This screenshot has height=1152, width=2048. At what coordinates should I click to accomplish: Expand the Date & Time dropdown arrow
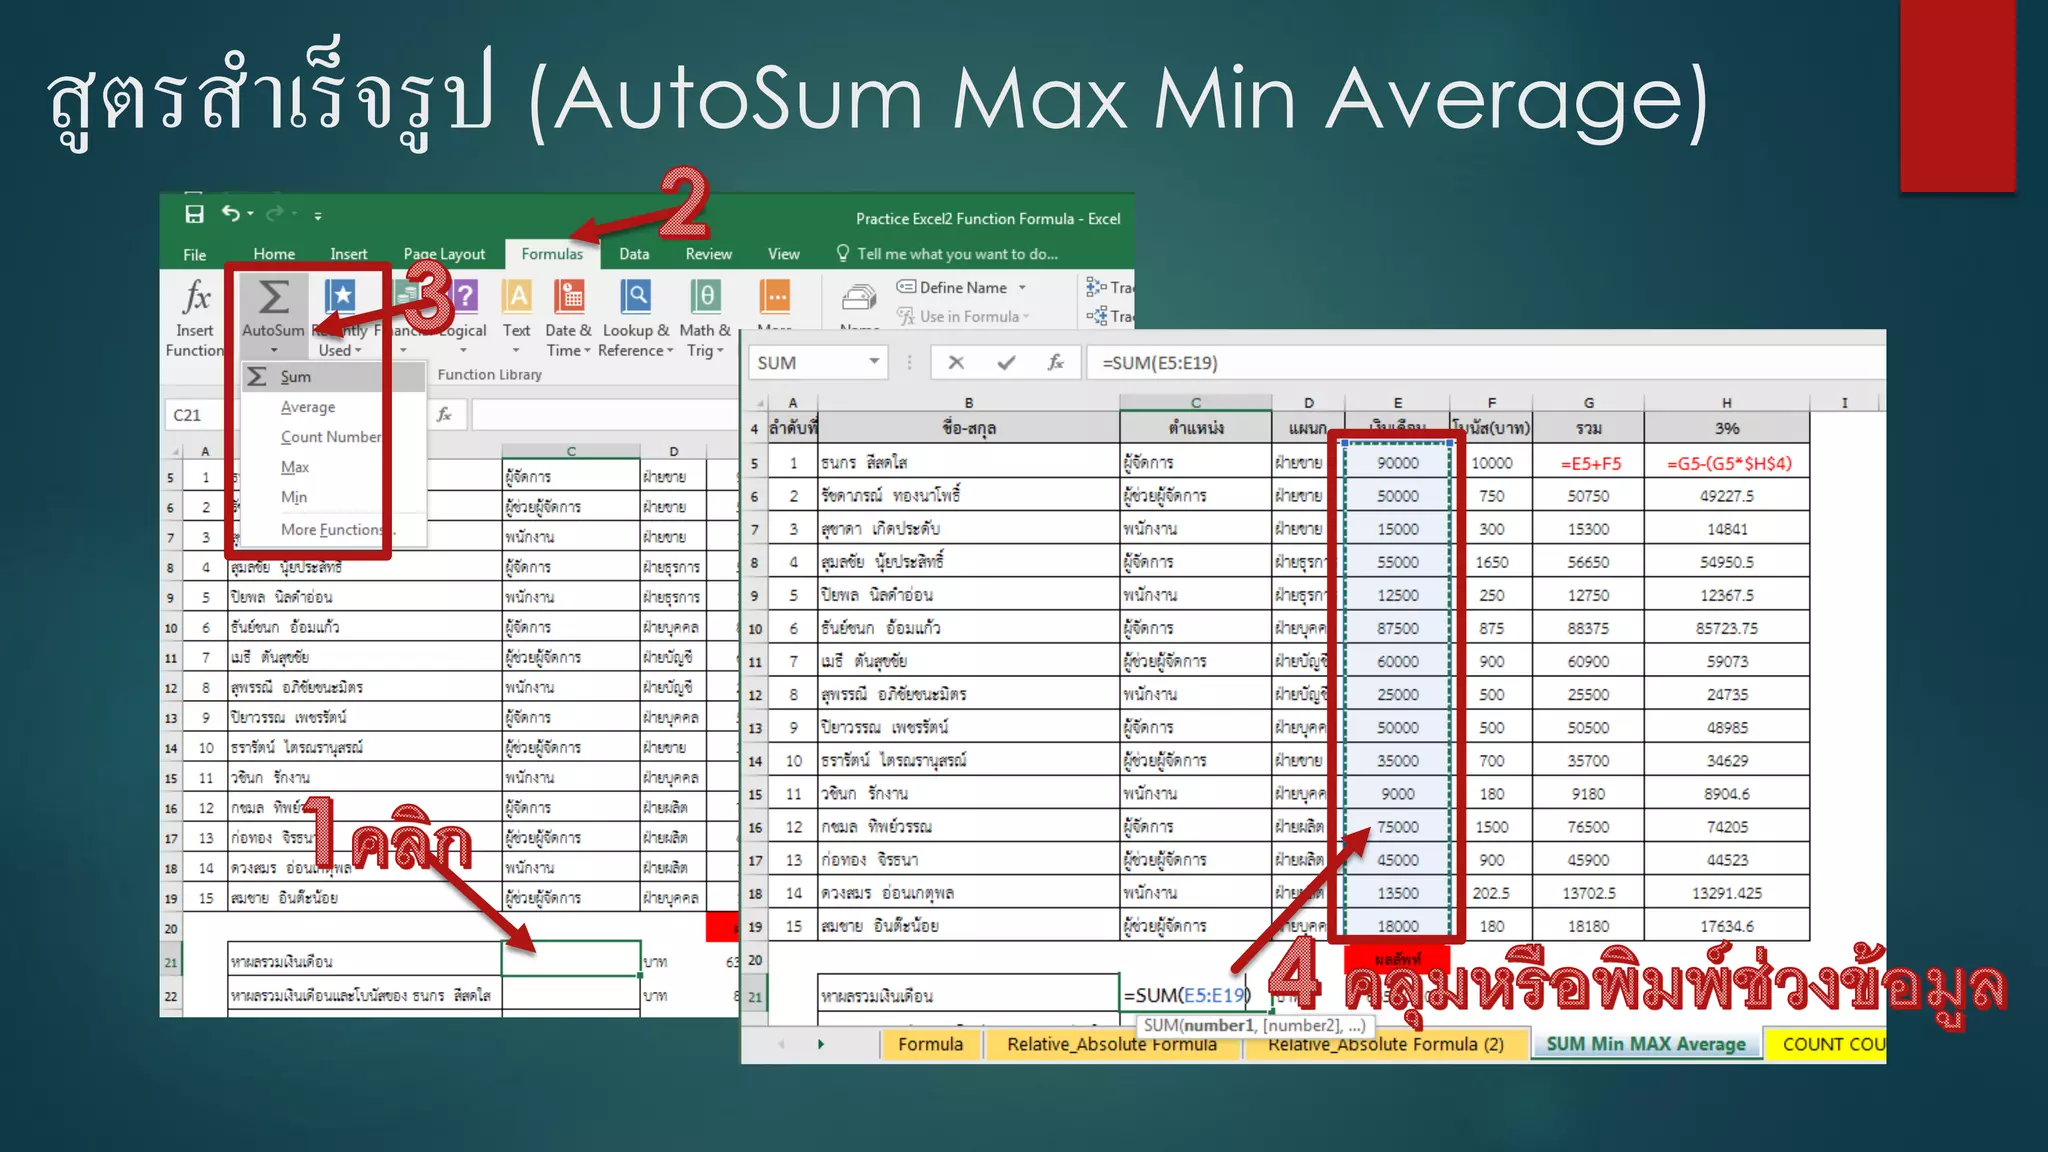[x=587, y=351]
